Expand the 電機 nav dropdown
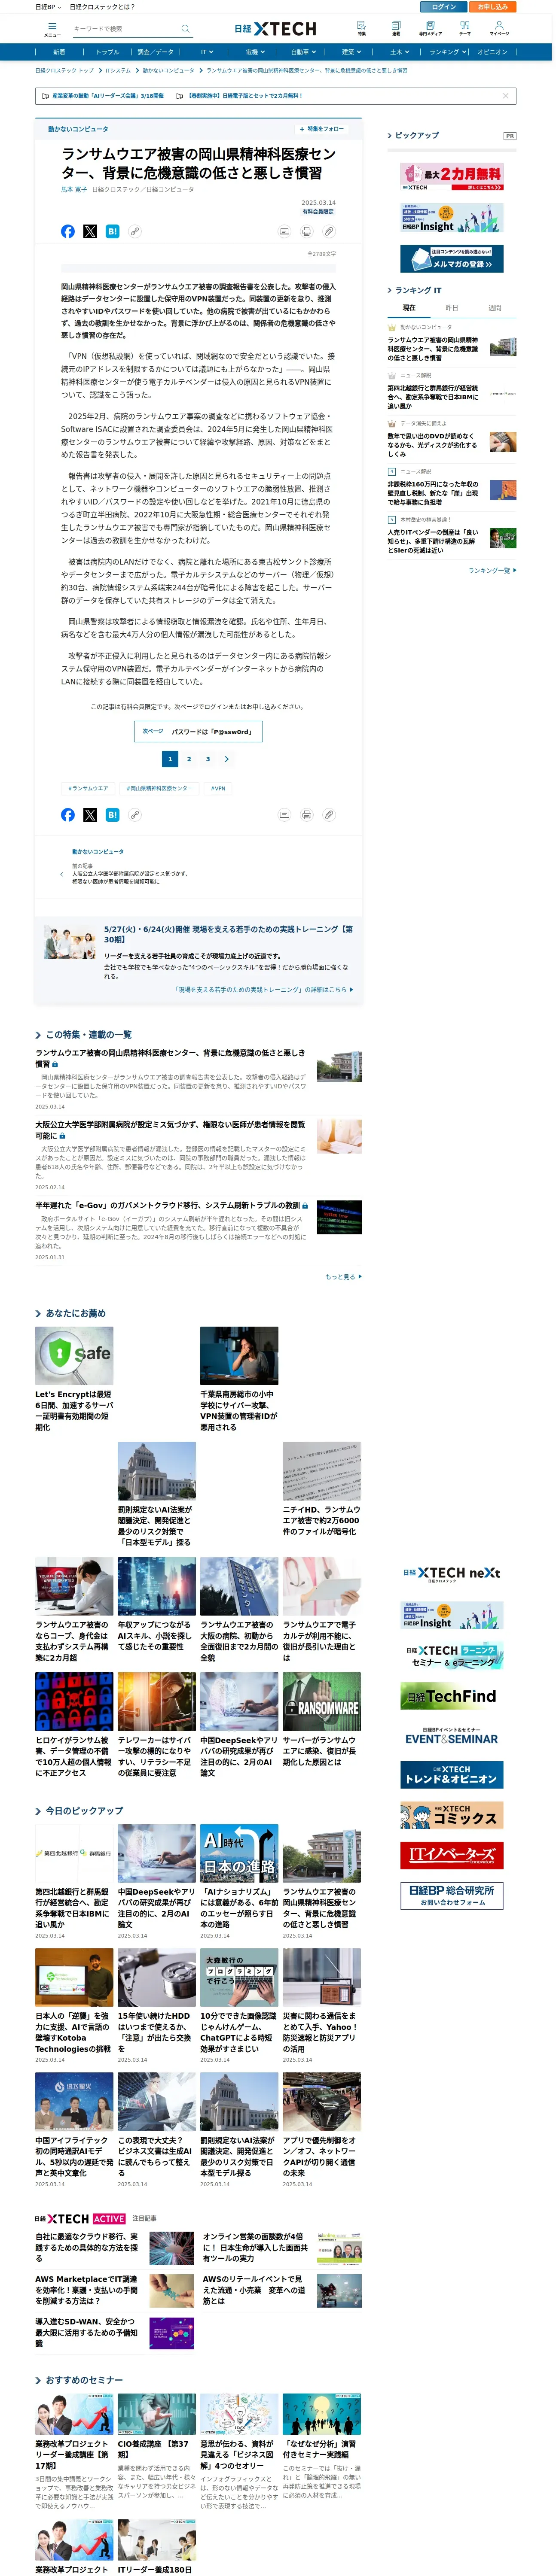Viewport: 556px width, 2576px height. pos(255,52)
